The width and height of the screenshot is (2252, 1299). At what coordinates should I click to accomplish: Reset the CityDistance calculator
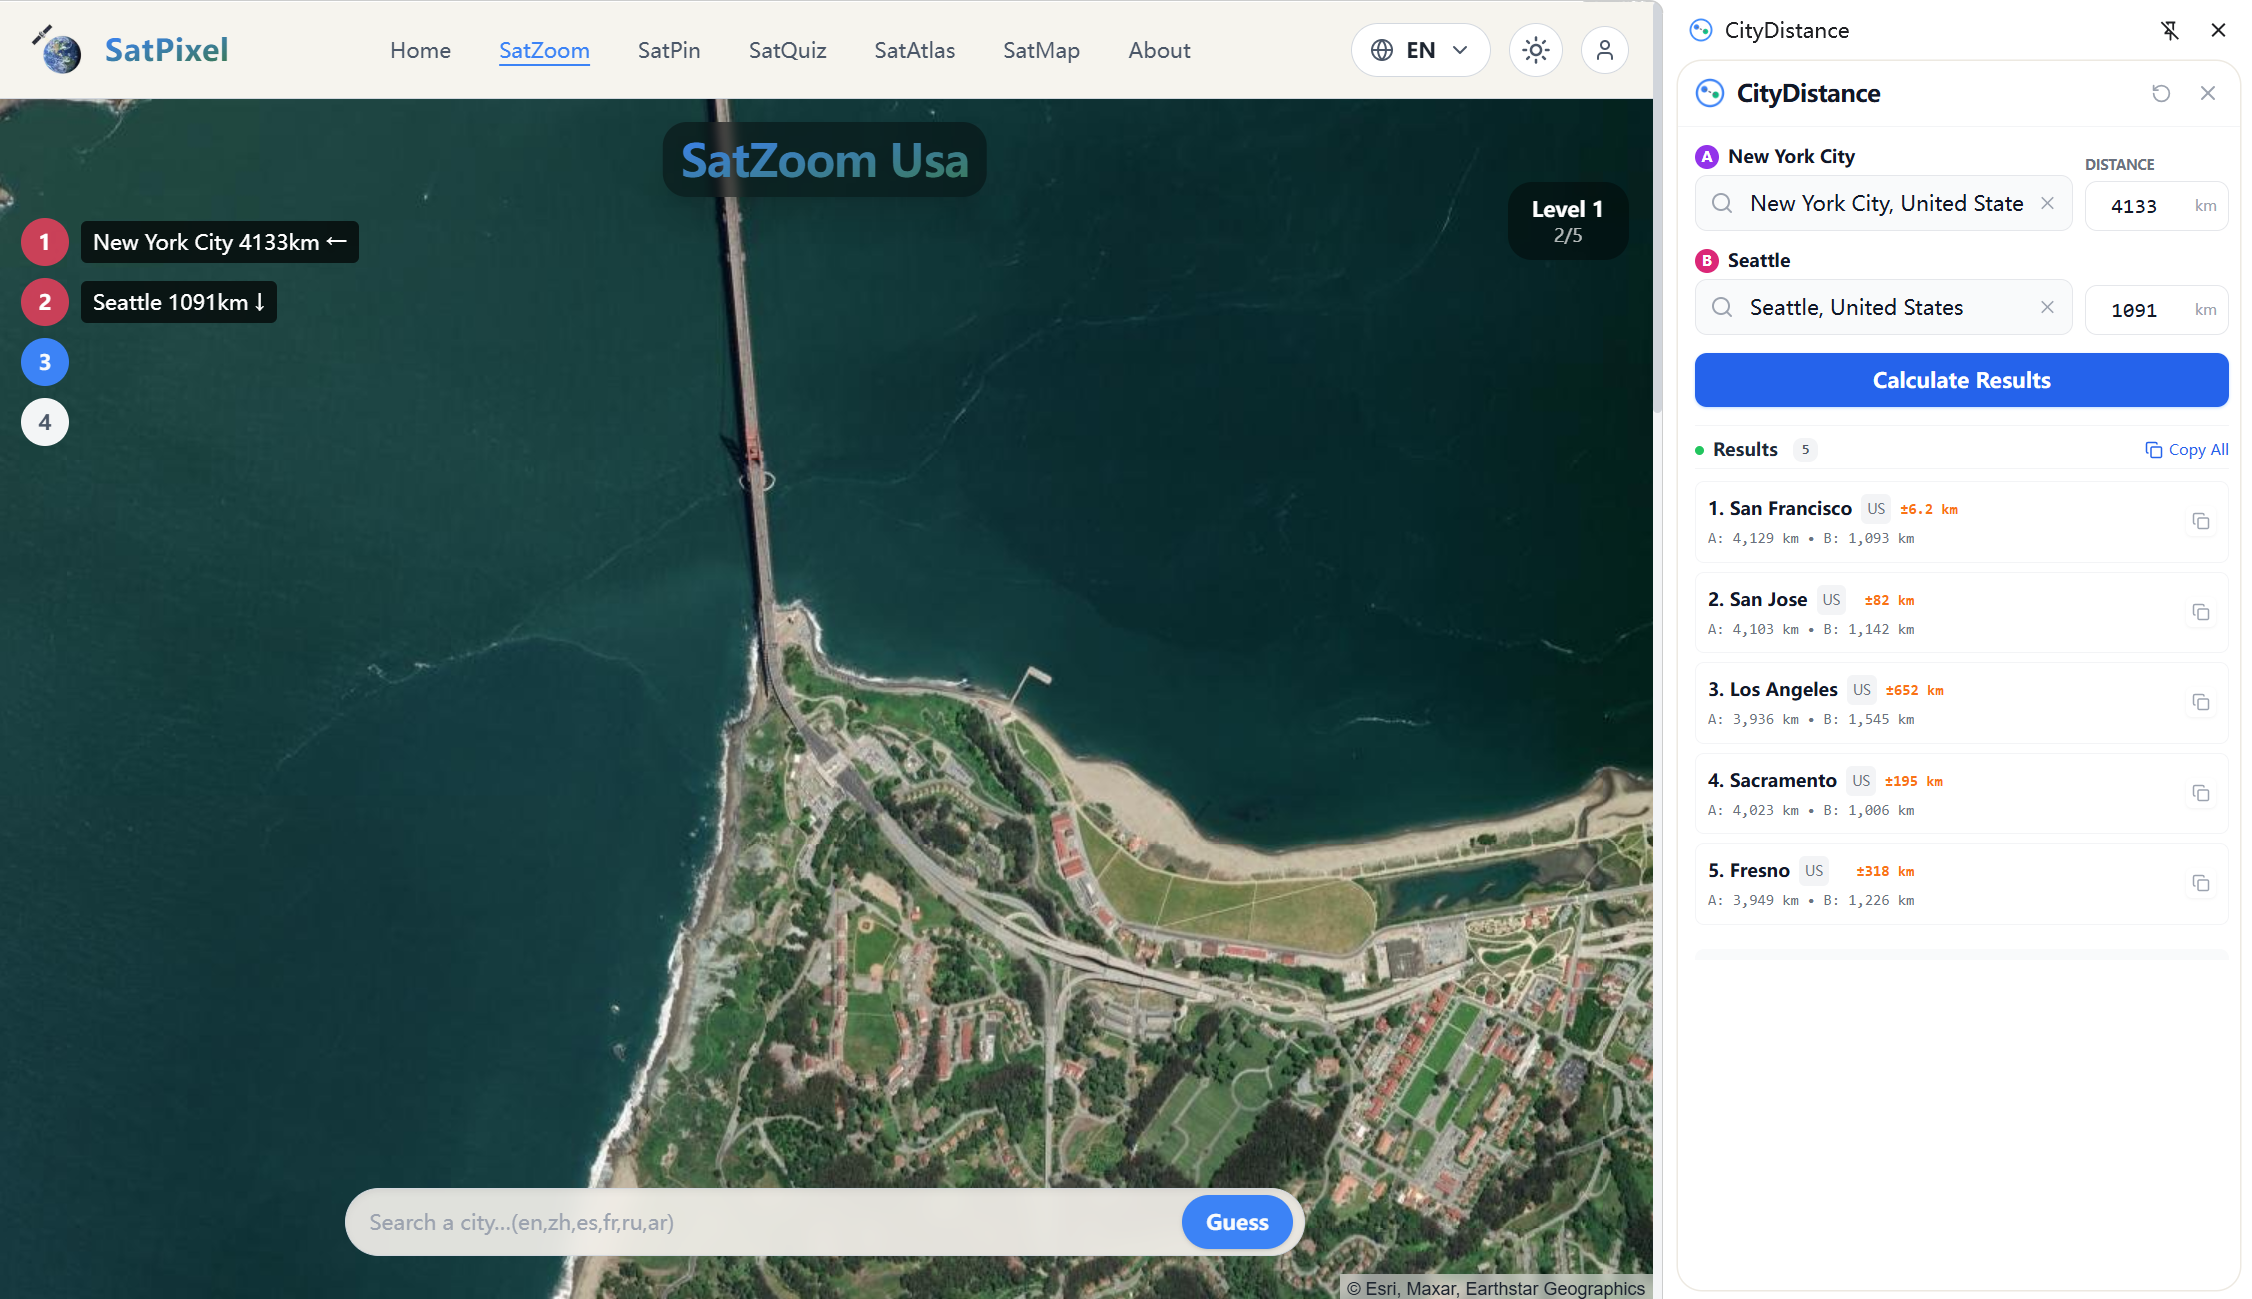[2161, 93]
